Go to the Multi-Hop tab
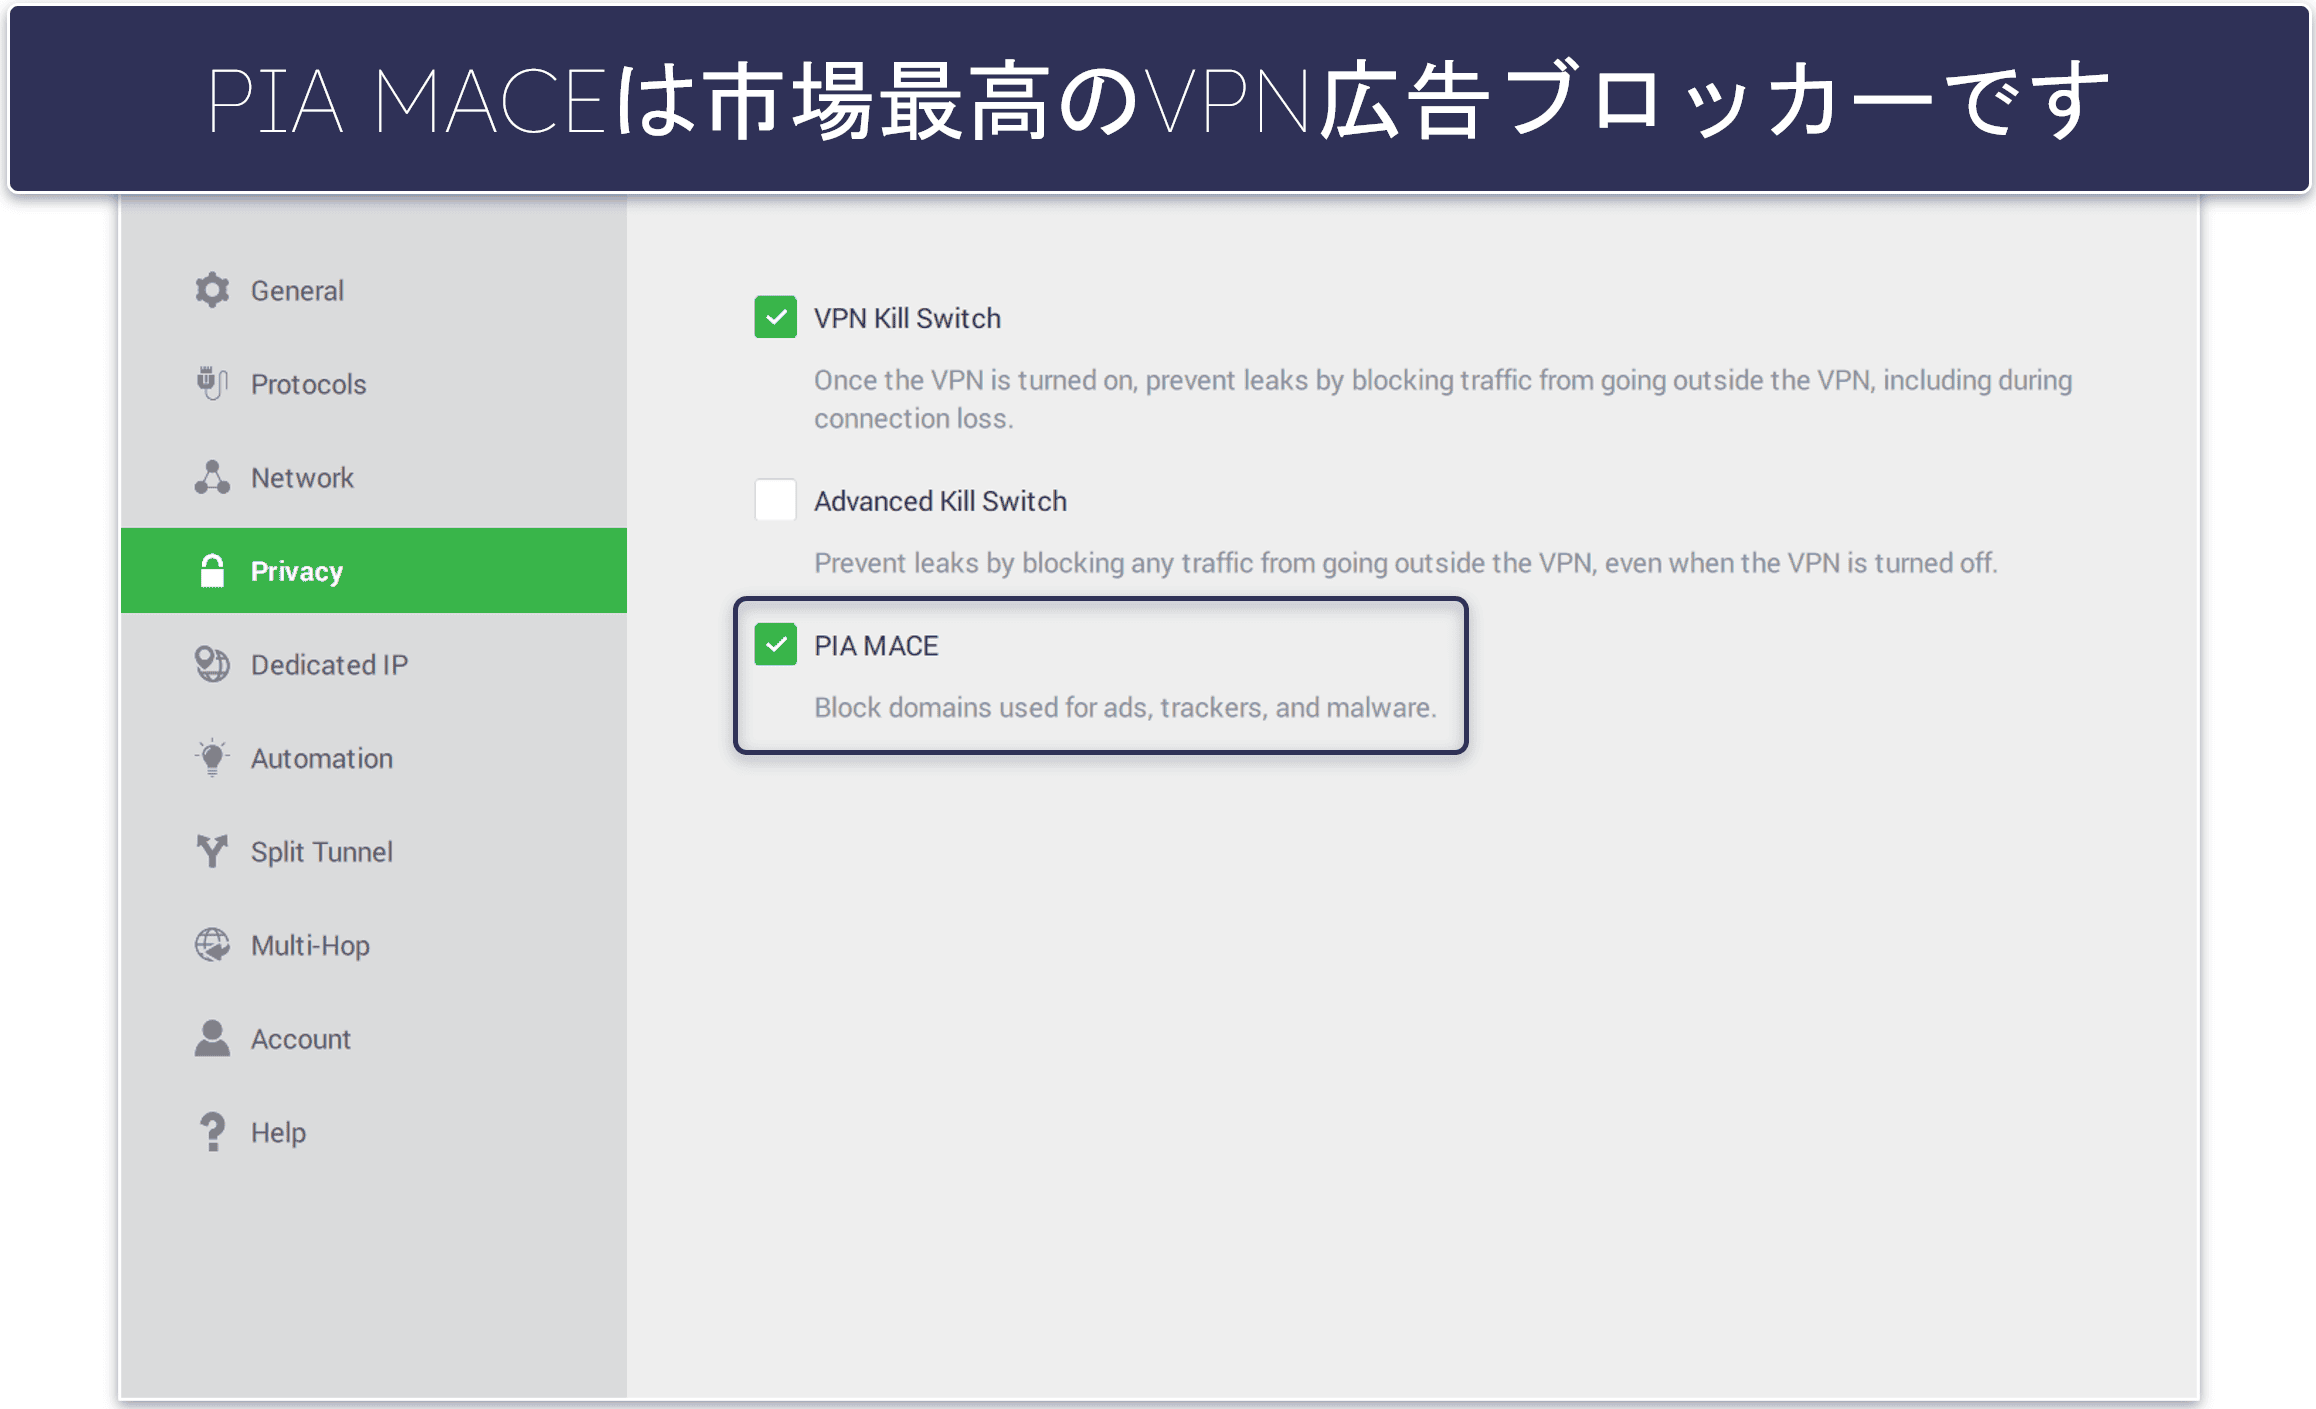This screenshot has width=2316, height=1409. point(373,945)
